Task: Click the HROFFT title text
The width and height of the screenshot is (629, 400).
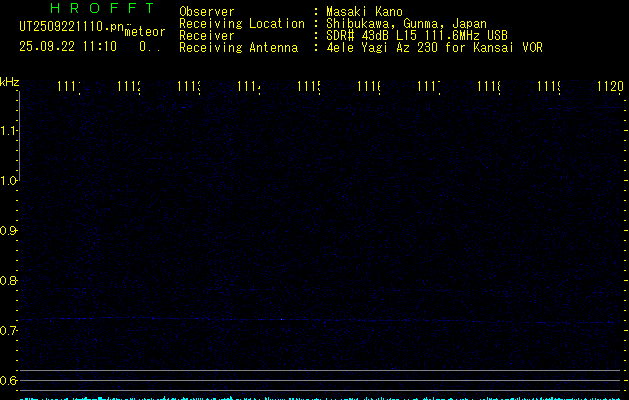Action: [x=102, y=8]
